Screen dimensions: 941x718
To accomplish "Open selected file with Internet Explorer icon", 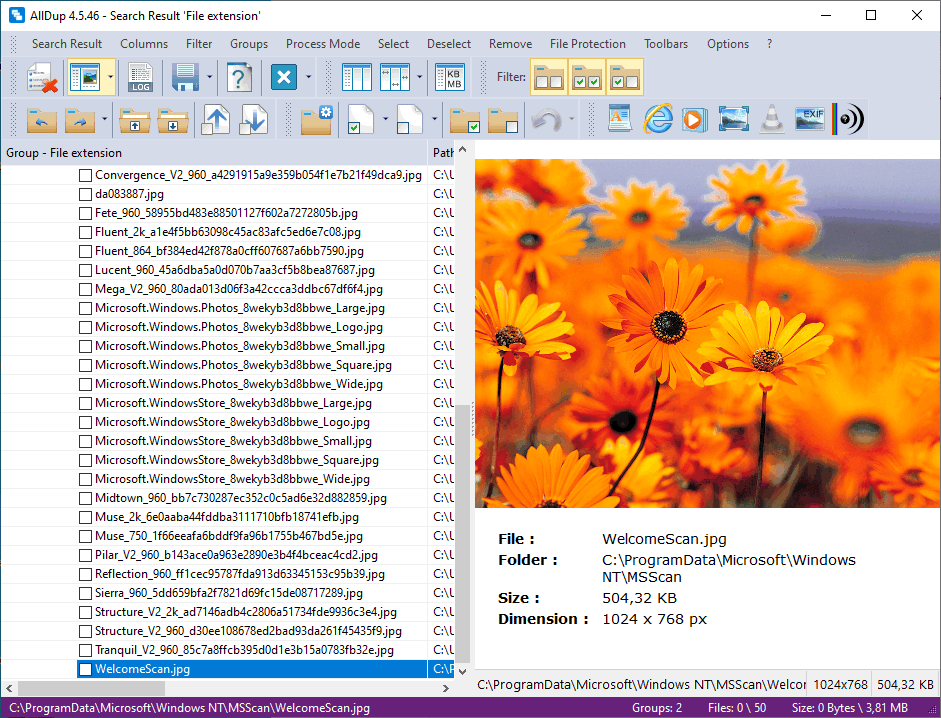I will click(x=658, y=118).
